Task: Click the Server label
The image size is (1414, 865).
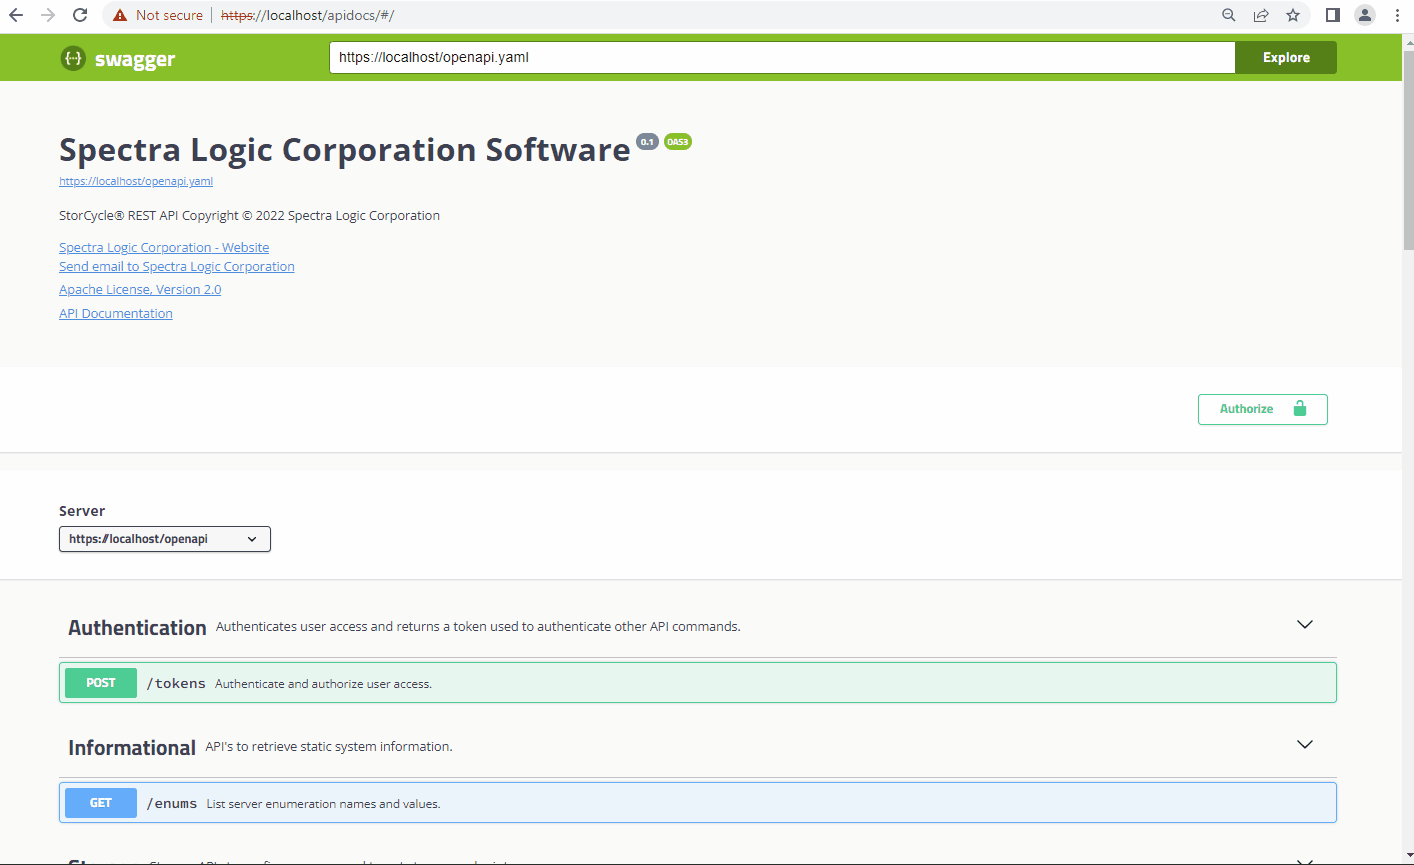Action: tap(82, 510)
